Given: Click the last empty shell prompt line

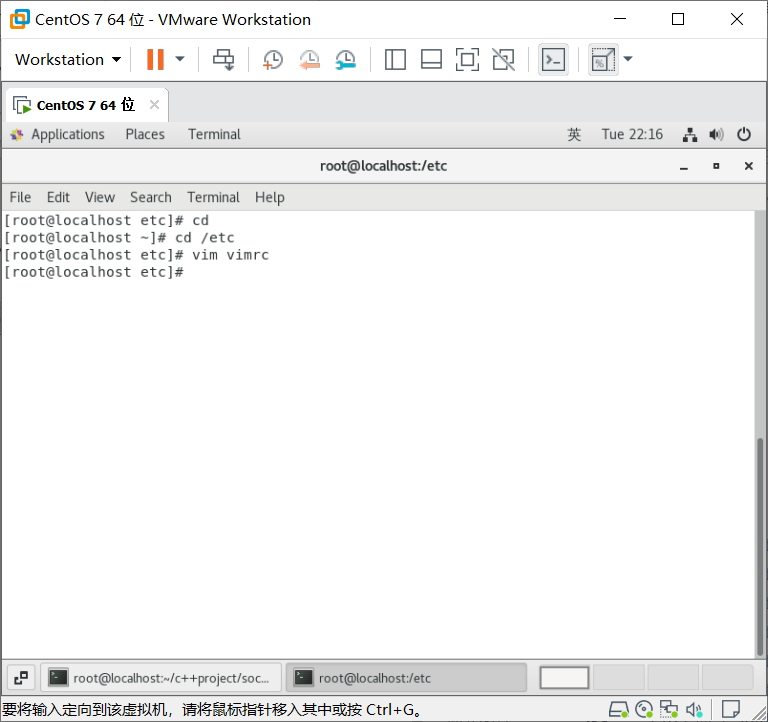Looking at the screenshot, I should pyautogui.click(x=94, y=272).
